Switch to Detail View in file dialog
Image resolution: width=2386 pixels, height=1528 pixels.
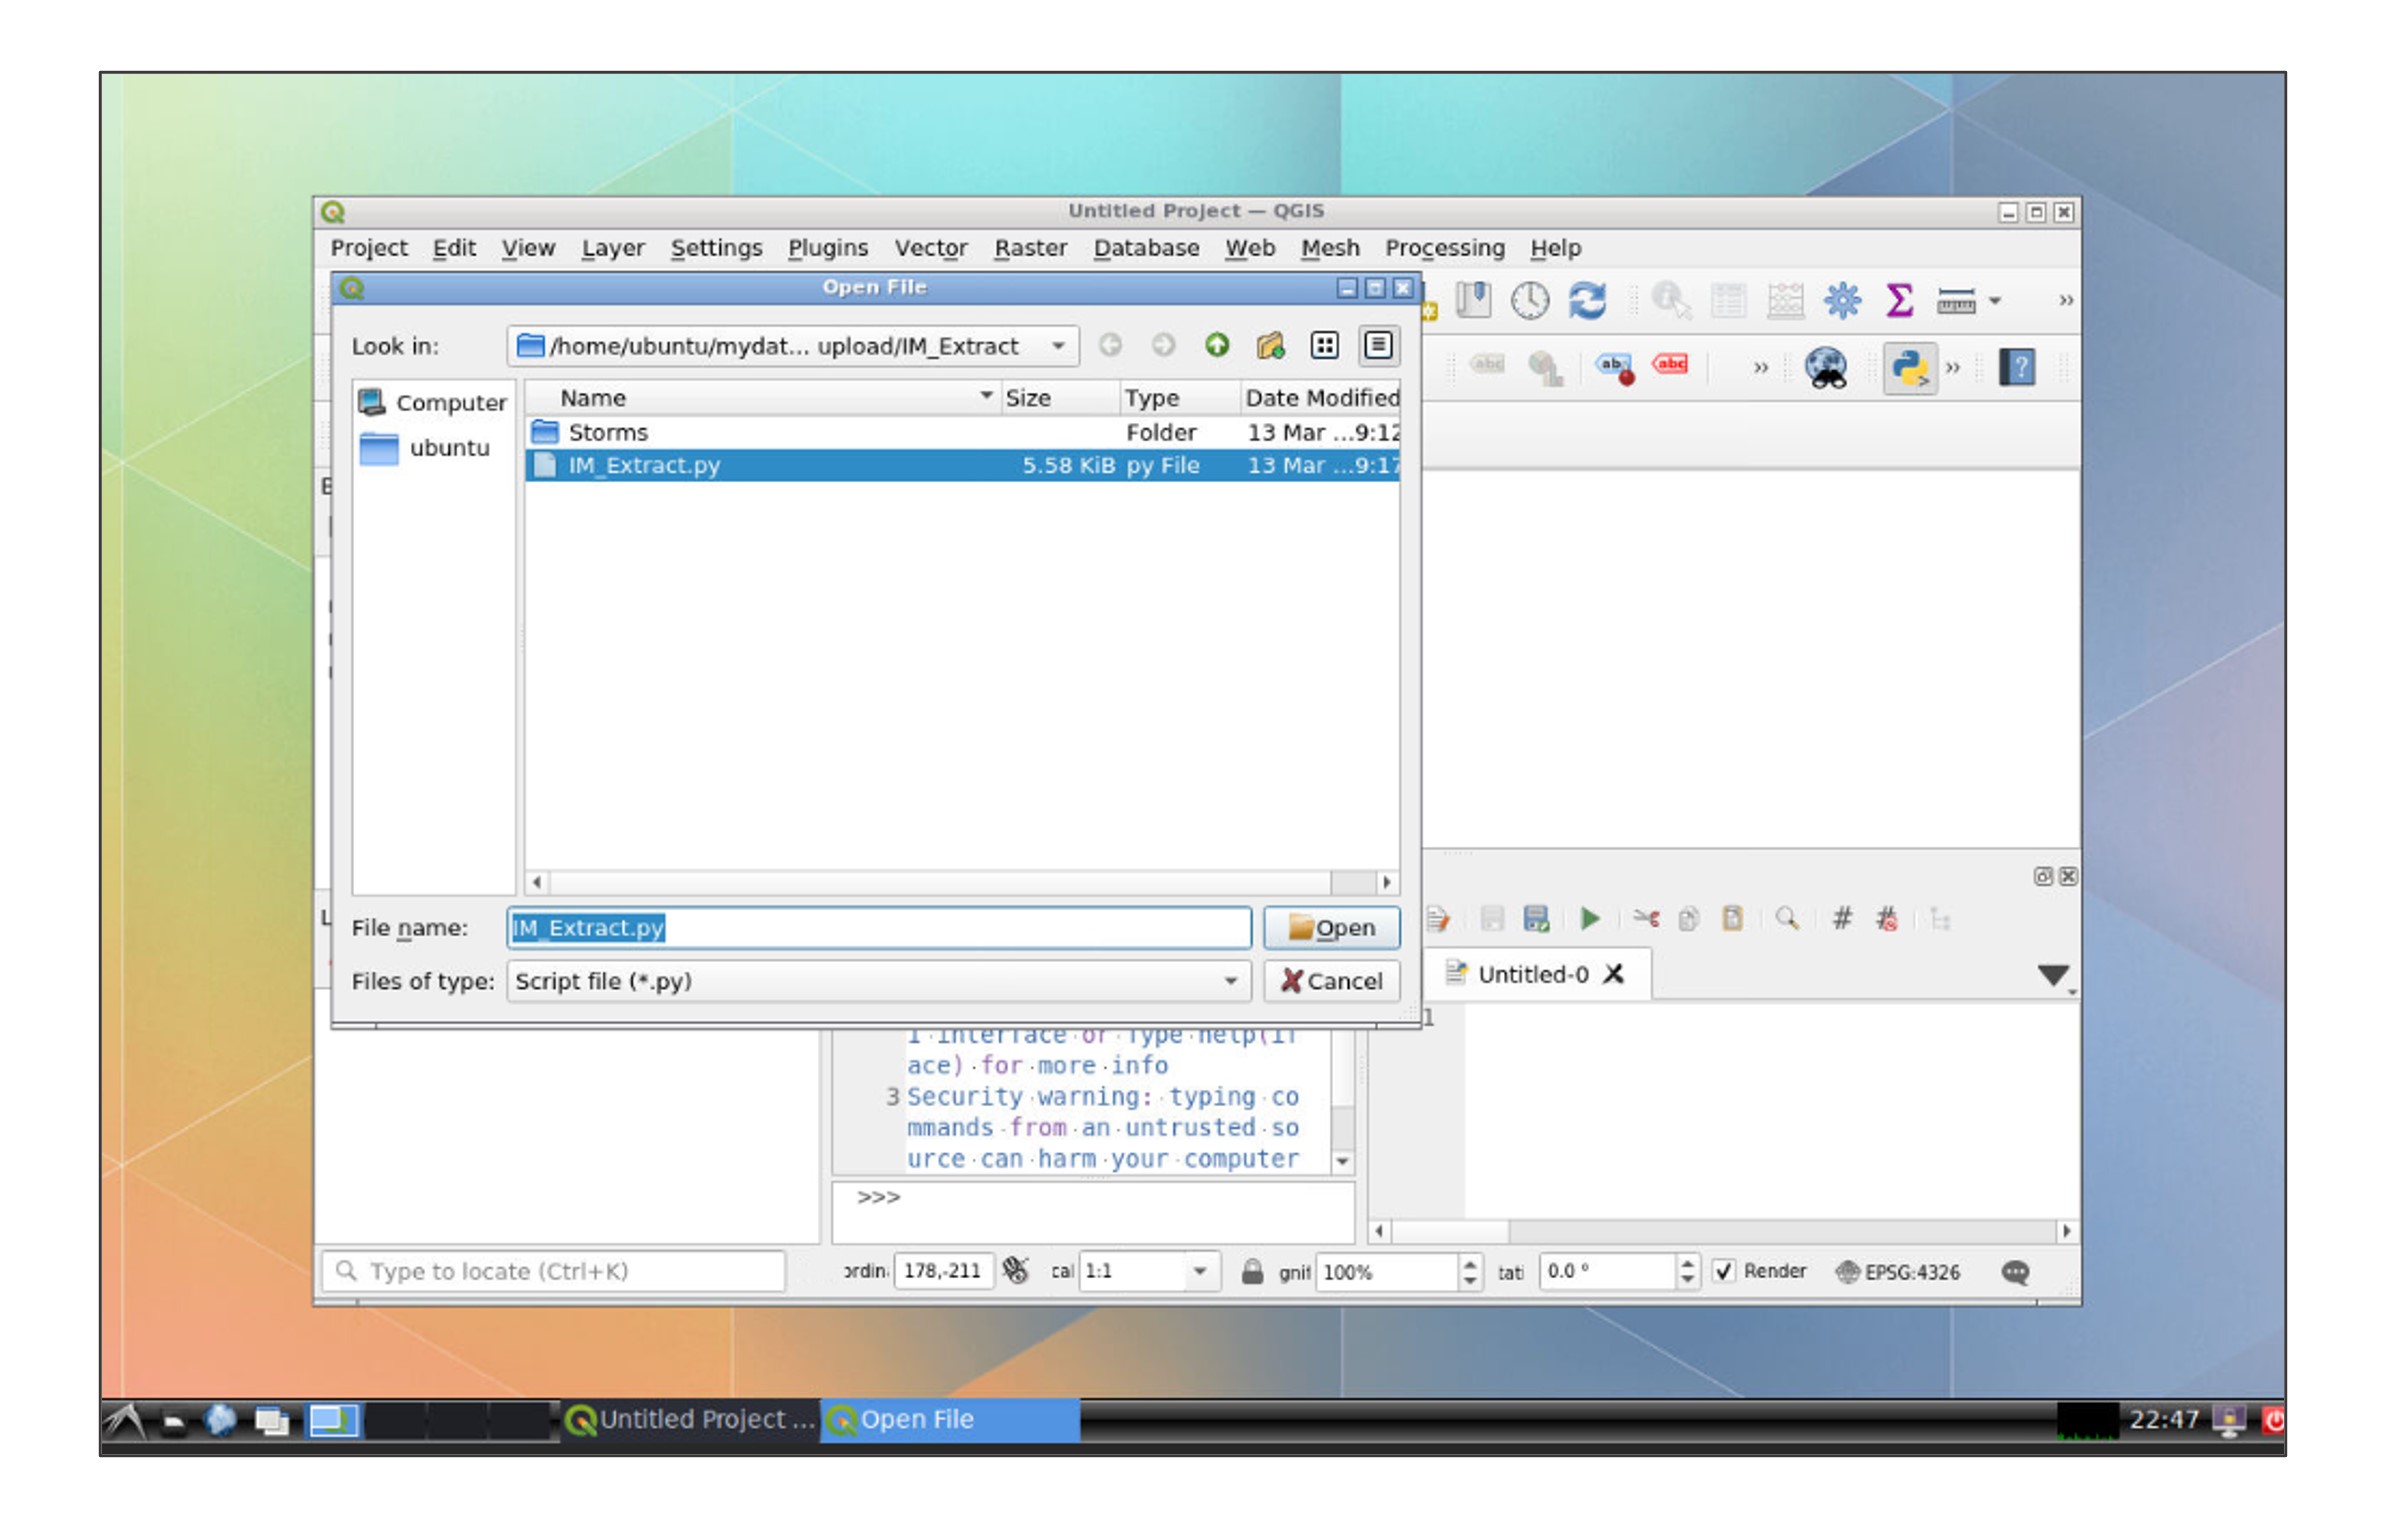[x=1378, y=346]
